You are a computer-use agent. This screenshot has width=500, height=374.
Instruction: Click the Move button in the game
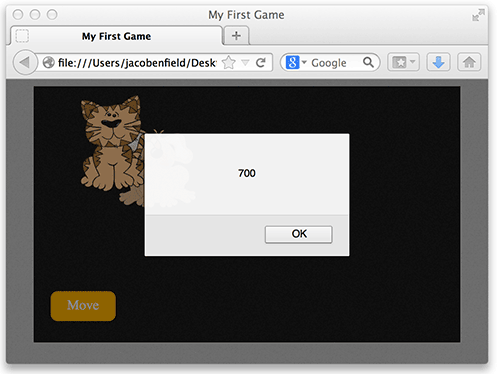coord(83,306)
